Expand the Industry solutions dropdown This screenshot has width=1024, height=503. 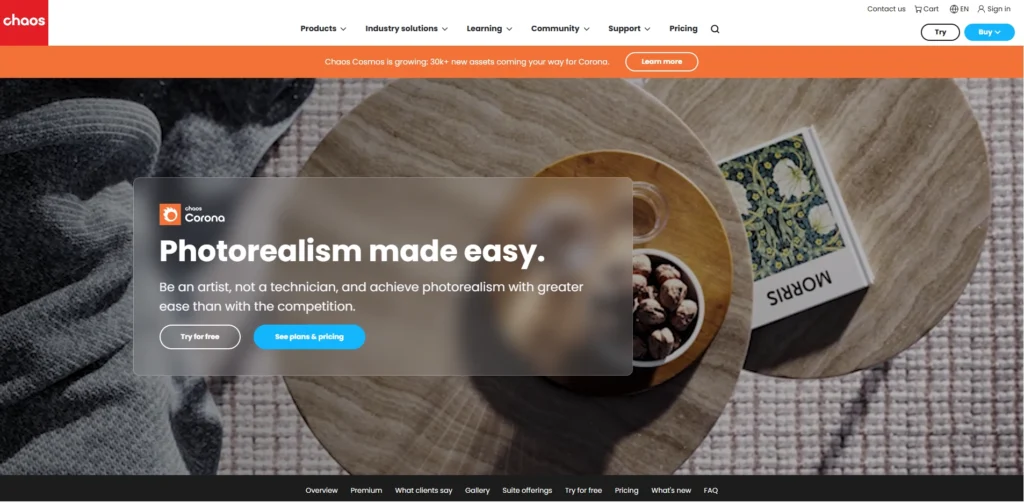point(406,29)
